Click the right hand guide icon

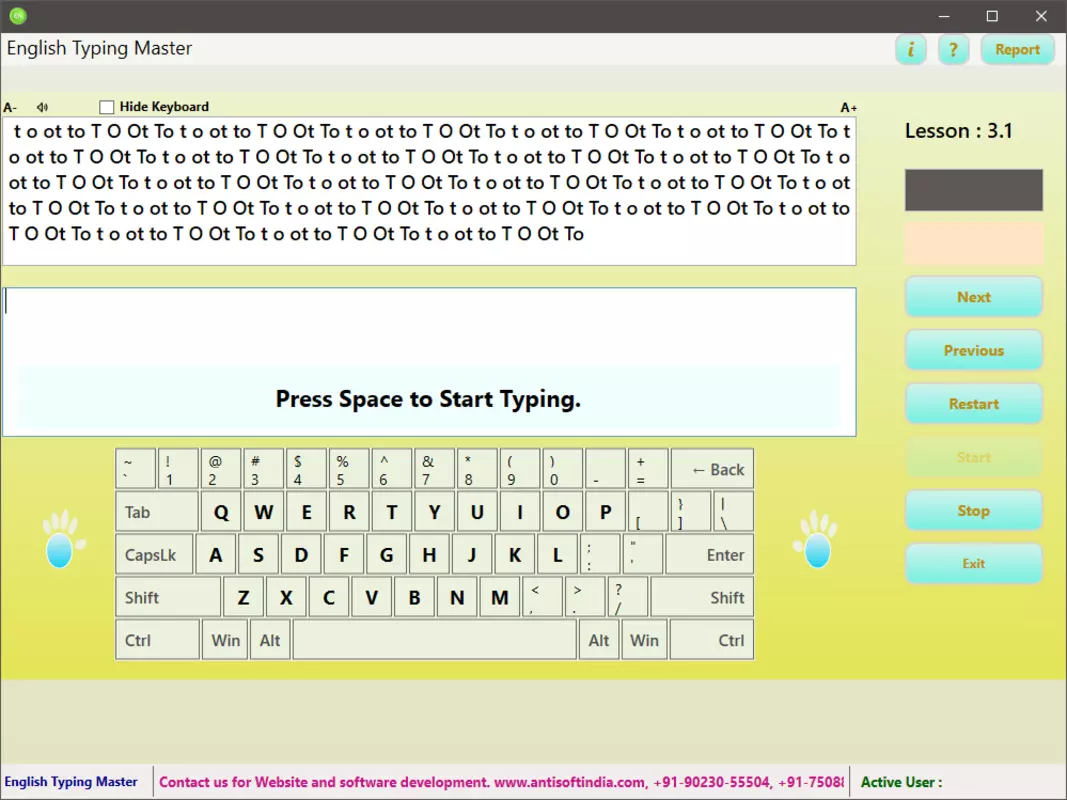(816, 539)
